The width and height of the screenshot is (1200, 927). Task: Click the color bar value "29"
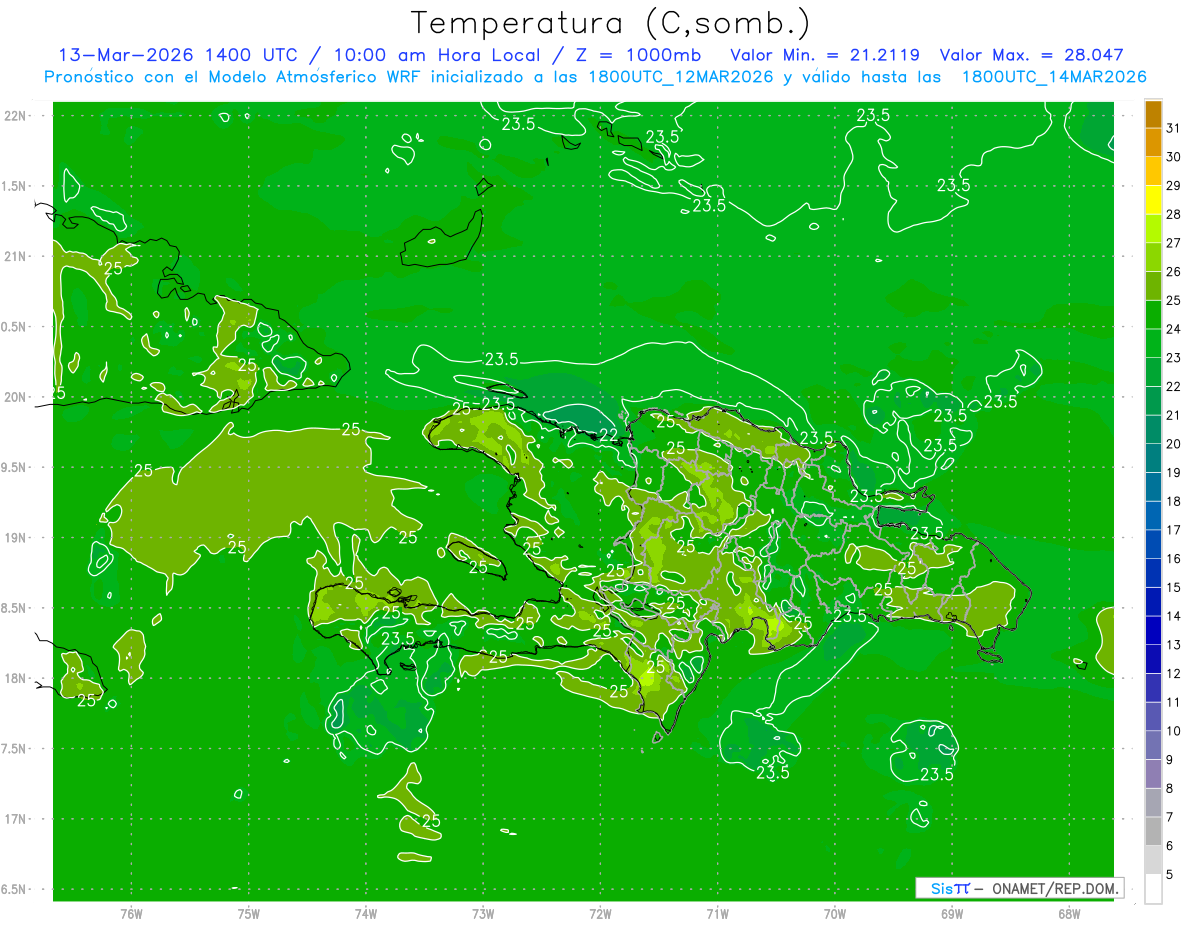click(x=1174, y=185)
